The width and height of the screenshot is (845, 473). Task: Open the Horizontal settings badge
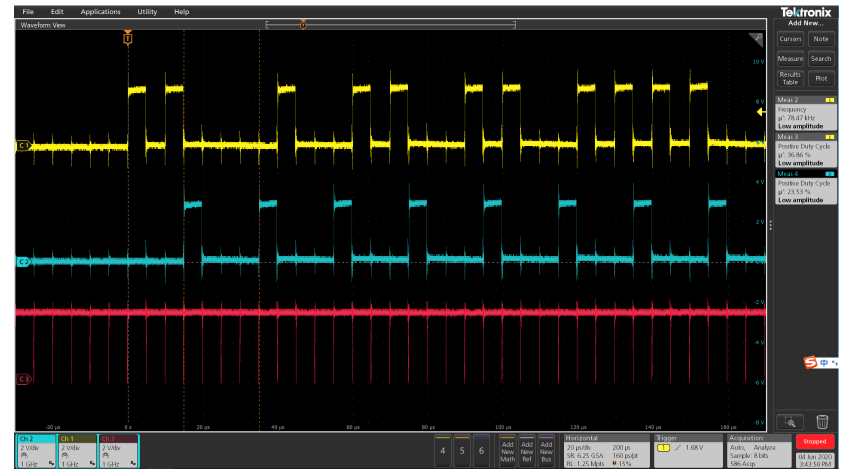tap(606, 451)
